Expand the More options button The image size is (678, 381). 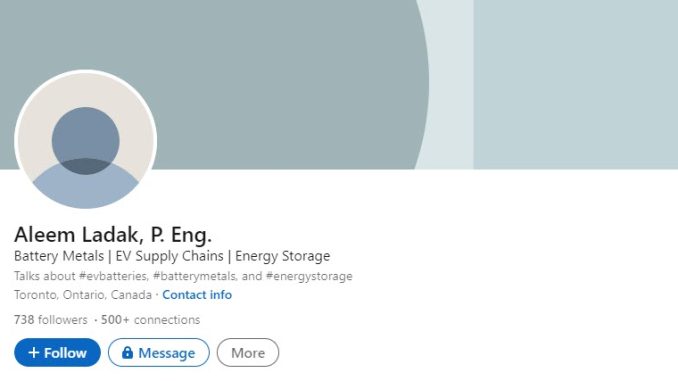coord(248,352)
